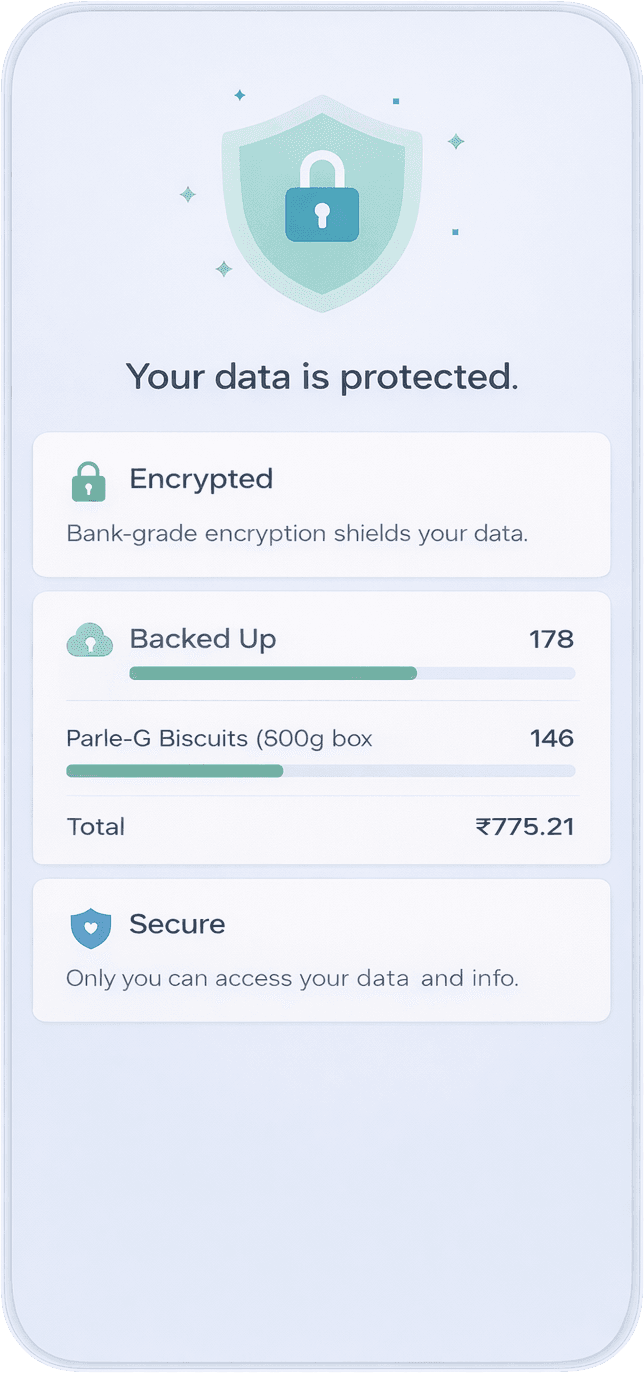644x1373 pixels.
Task: Click the Backed Up progress bar
Action: (352, 674)
